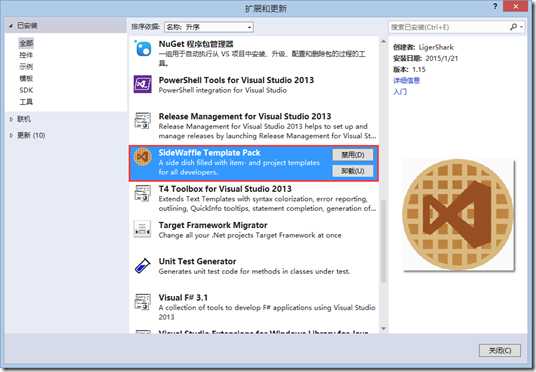Click the 创建者: LigerShark text
Image resolution: width=536 pixels, height=372 pixels.
pos(424,47)
